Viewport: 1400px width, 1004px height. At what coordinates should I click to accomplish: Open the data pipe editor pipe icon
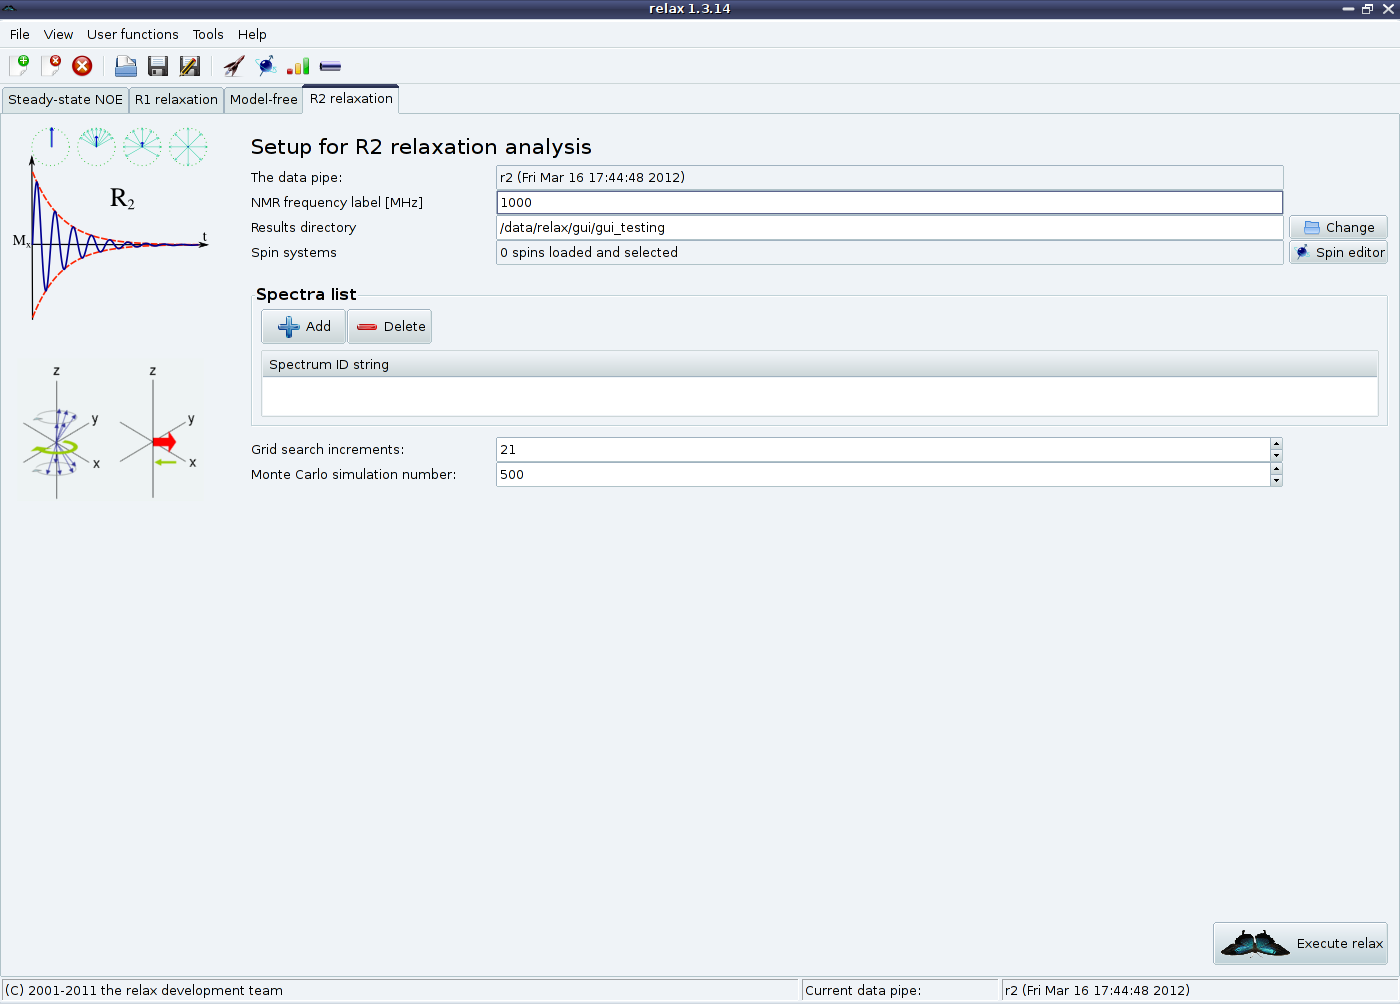coord(330,66)
